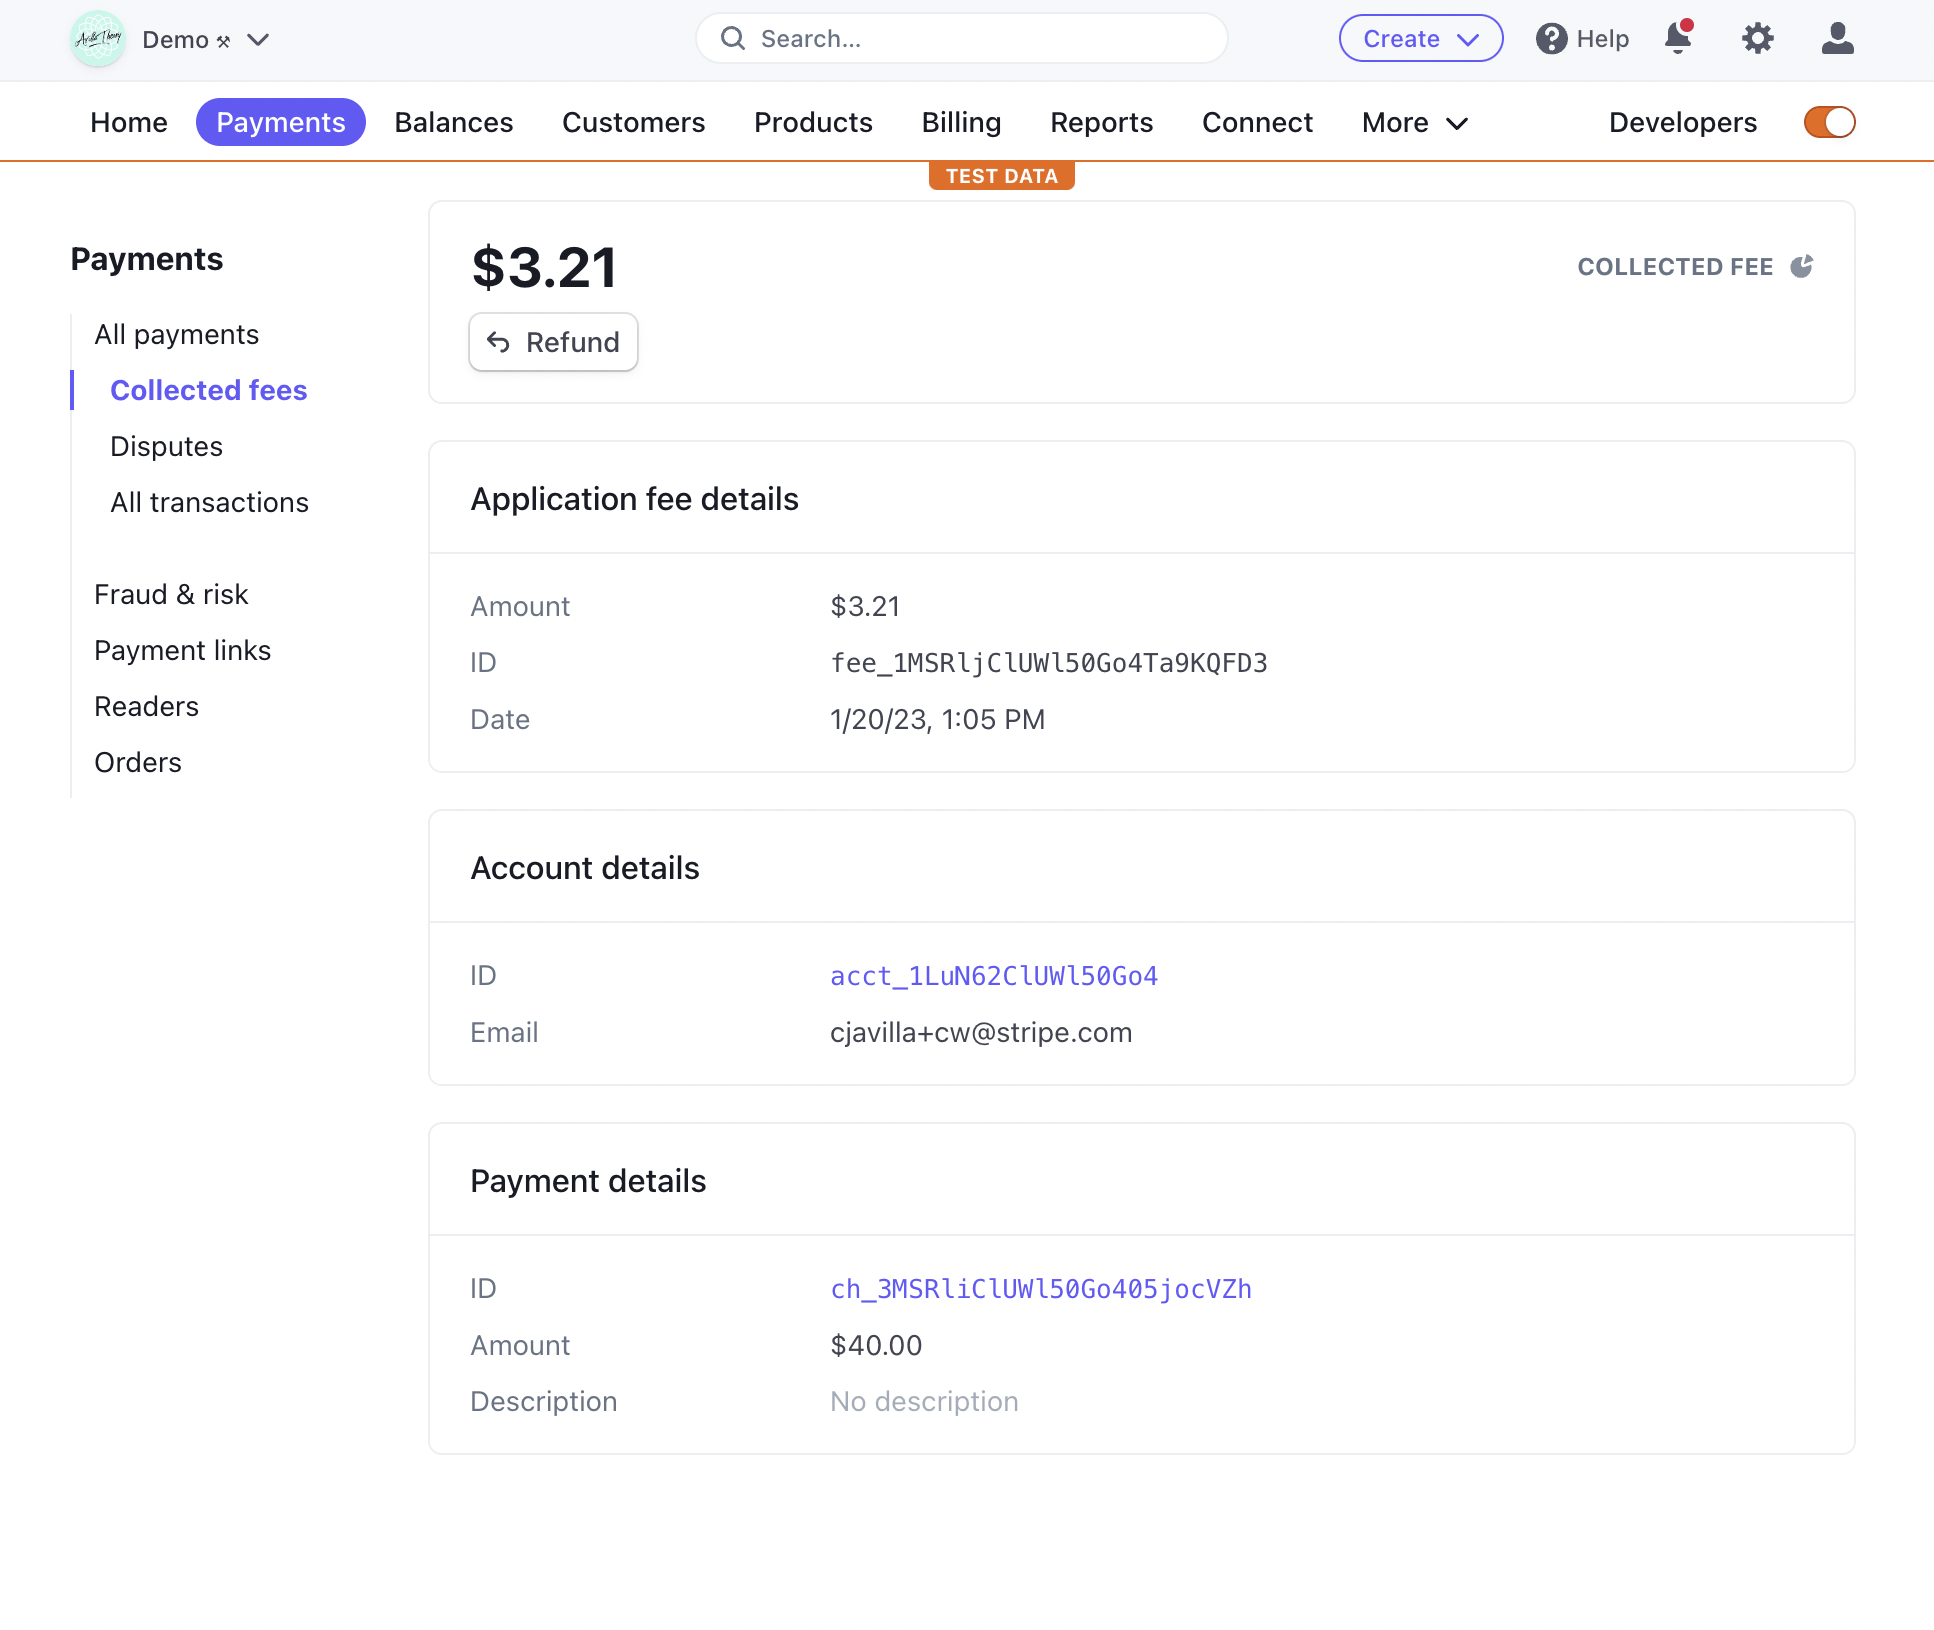Click the pie chart icon beside COLLECTED FEE
This screenshot has height=1630, width=1934.
coord(1803,265)
